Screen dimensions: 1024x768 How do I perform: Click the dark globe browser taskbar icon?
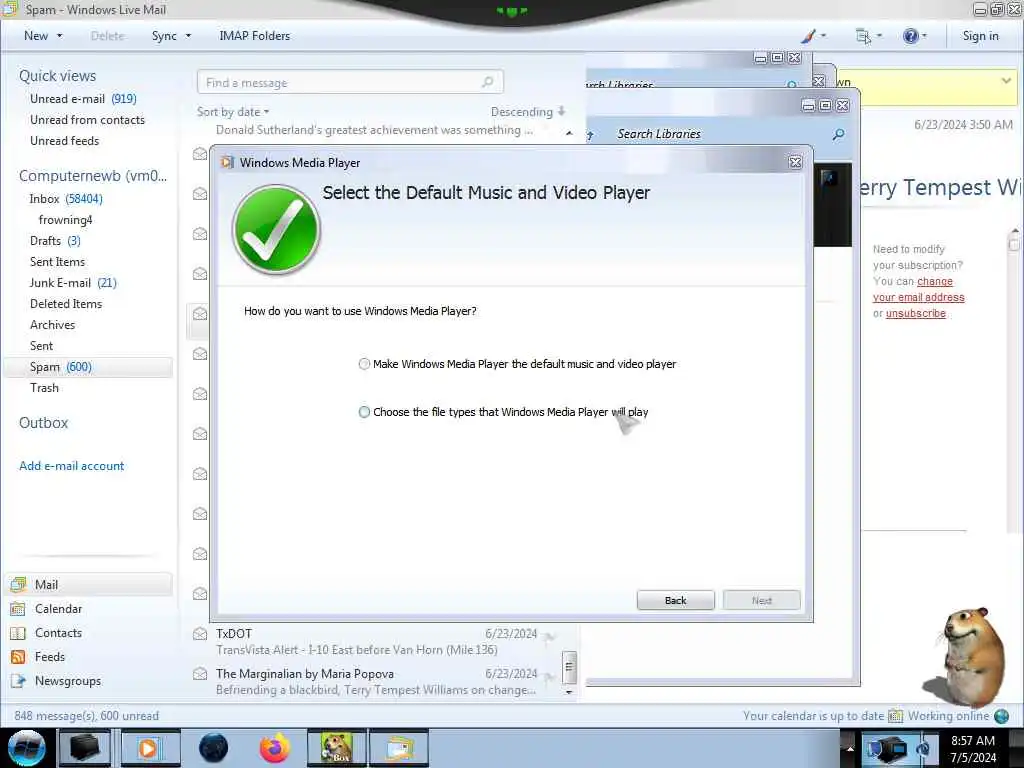point(213,748)
